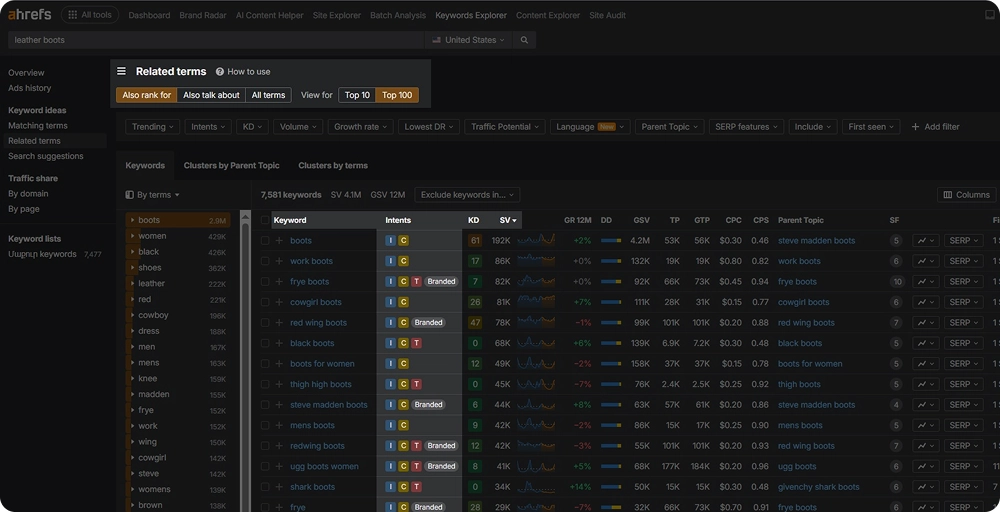The width and height of the screenshot is (1000, 512).
Task: Open trend chart button for work boots row
Action: 925,261
